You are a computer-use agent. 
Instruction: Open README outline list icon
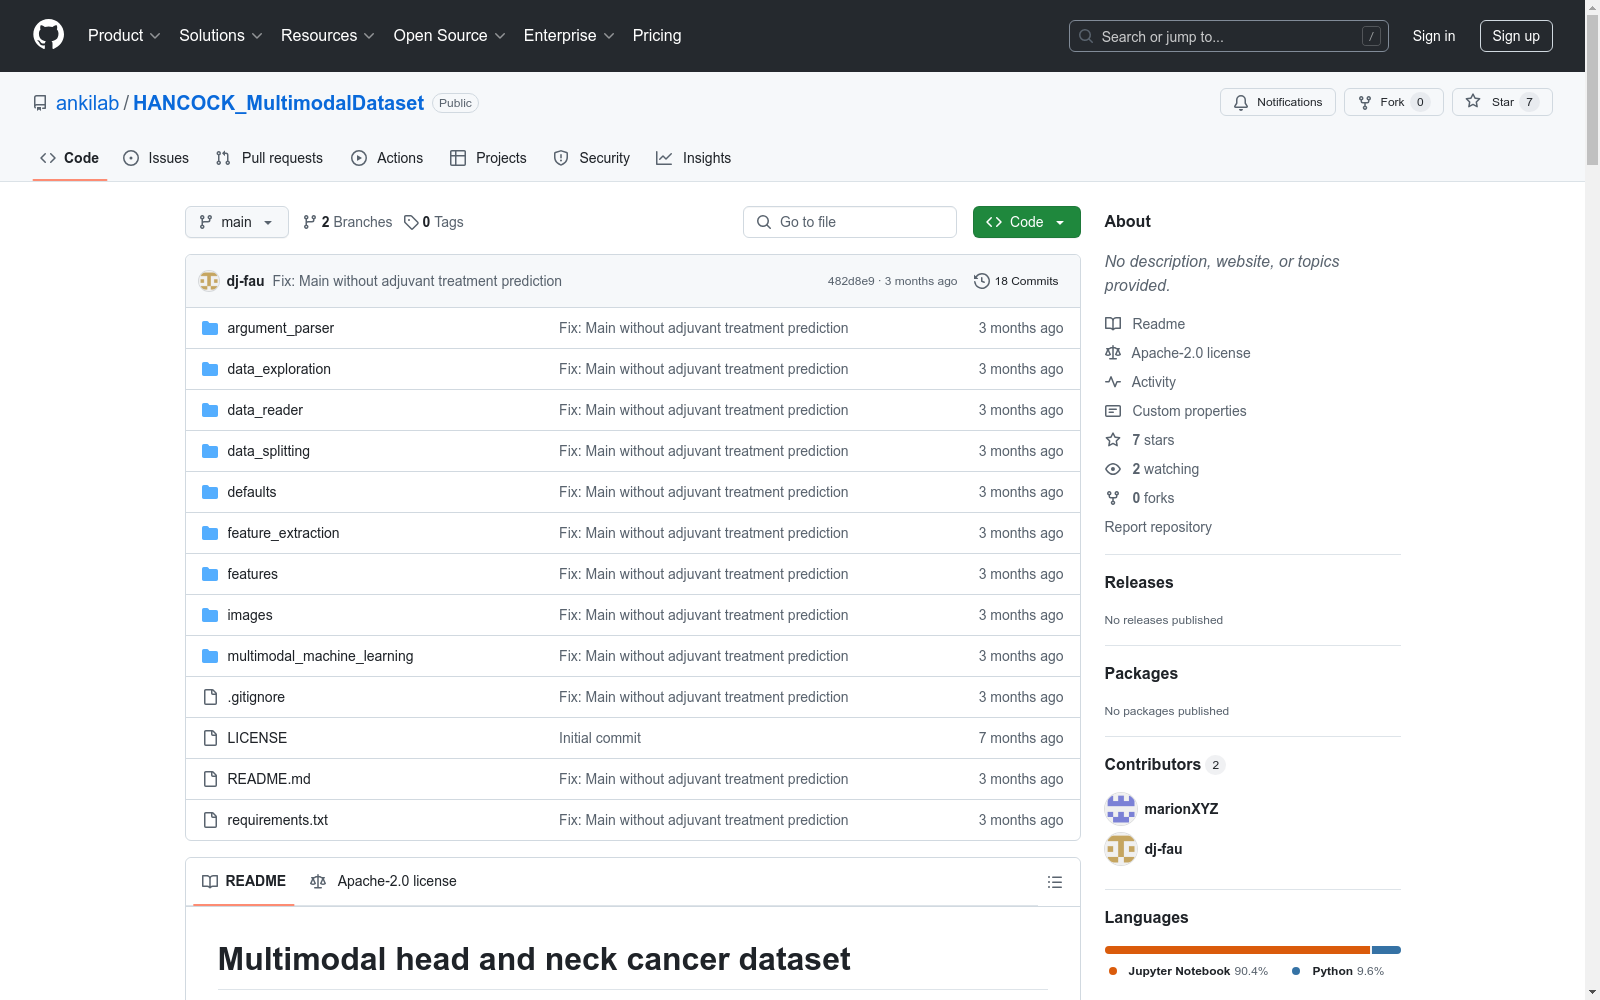(1054, 882)
